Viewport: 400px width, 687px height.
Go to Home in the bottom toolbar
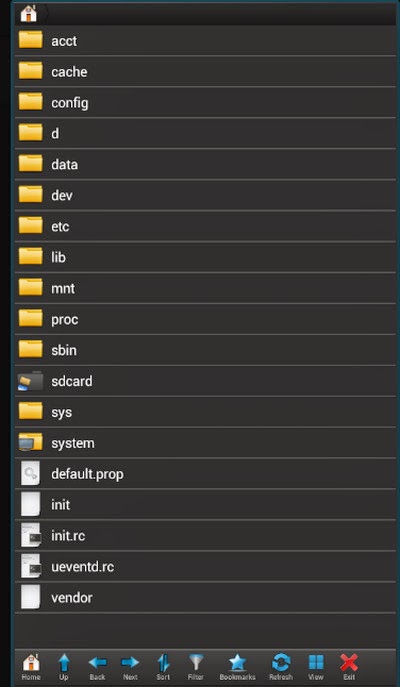[31, 666]
